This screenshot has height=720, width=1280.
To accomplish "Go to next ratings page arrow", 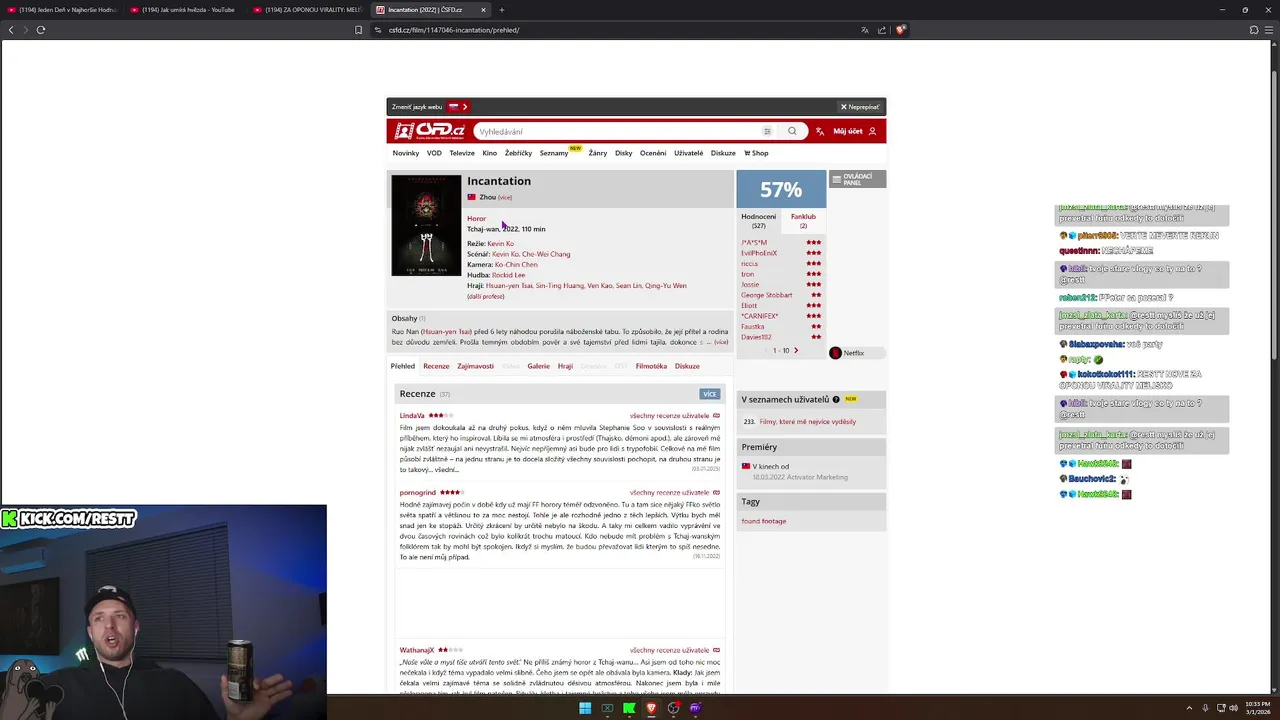I will point(796,351).
